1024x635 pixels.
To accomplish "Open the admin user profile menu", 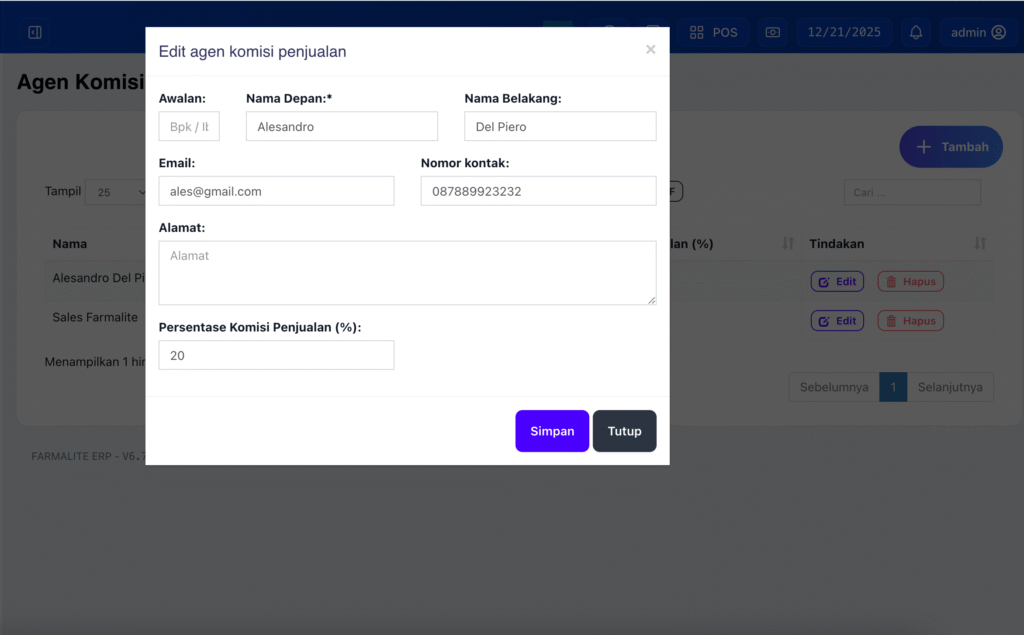I will [x=977, y=32].
